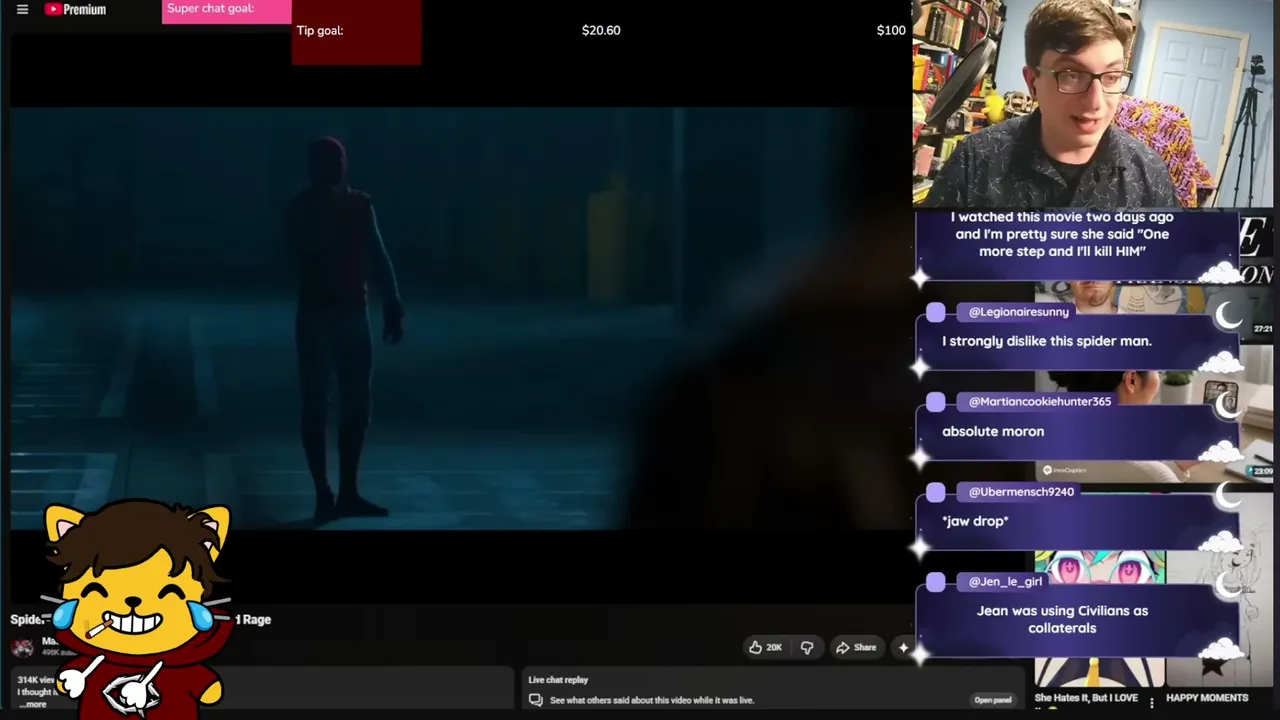Go to YouTube Premium home logo
Image resolution: width=1280 pixels, height=720 pixels.
[x=75, y=10]
